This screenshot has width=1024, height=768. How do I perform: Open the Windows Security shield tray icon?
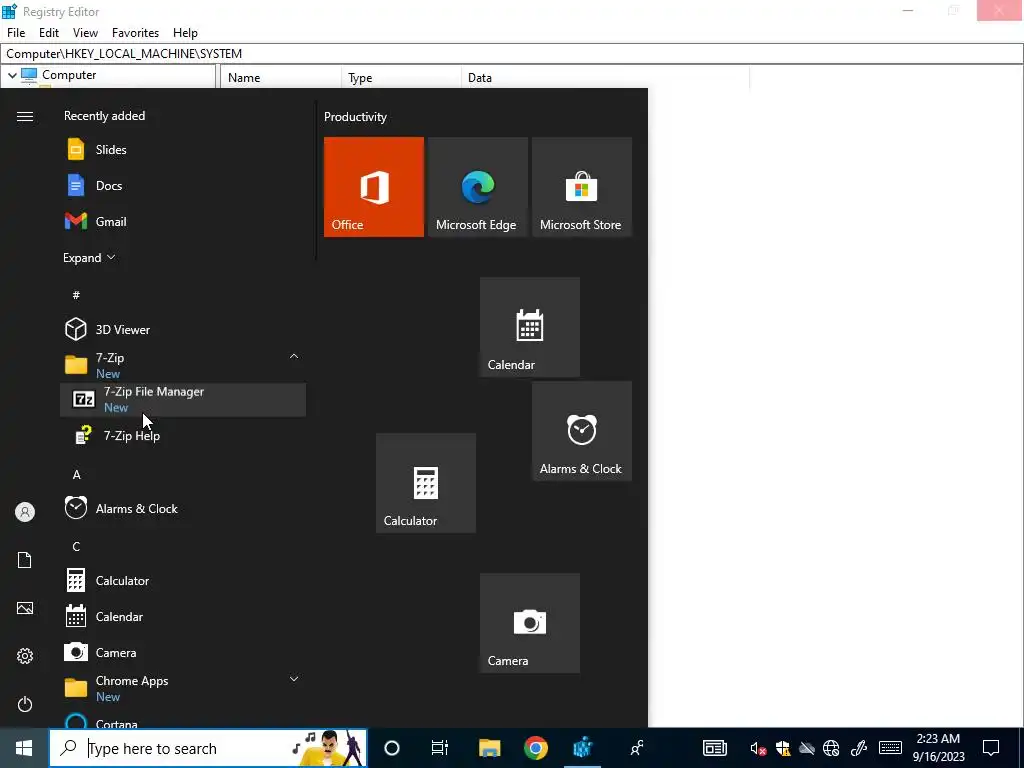782,748
